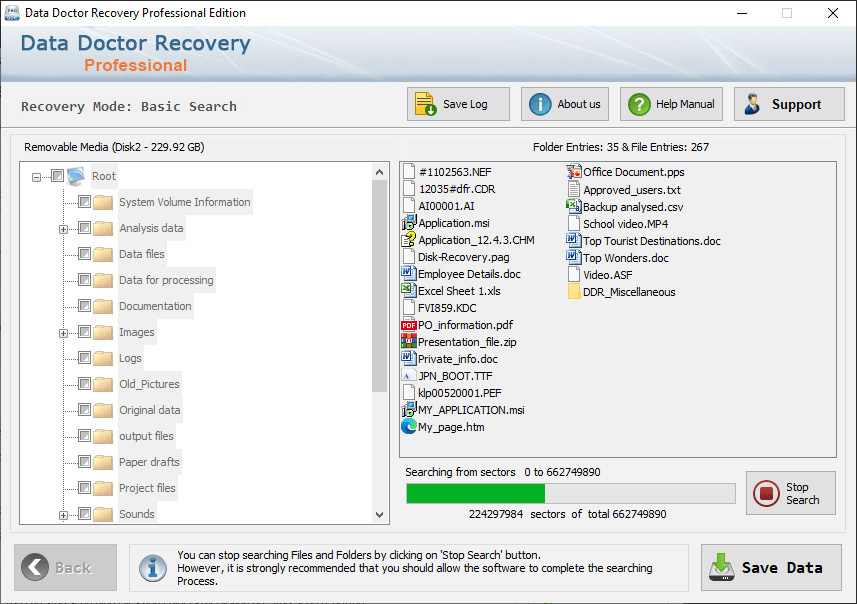This screenshot has height=604, width=857.
Task: Expand the Images folder node
Action: coord(63,333)
